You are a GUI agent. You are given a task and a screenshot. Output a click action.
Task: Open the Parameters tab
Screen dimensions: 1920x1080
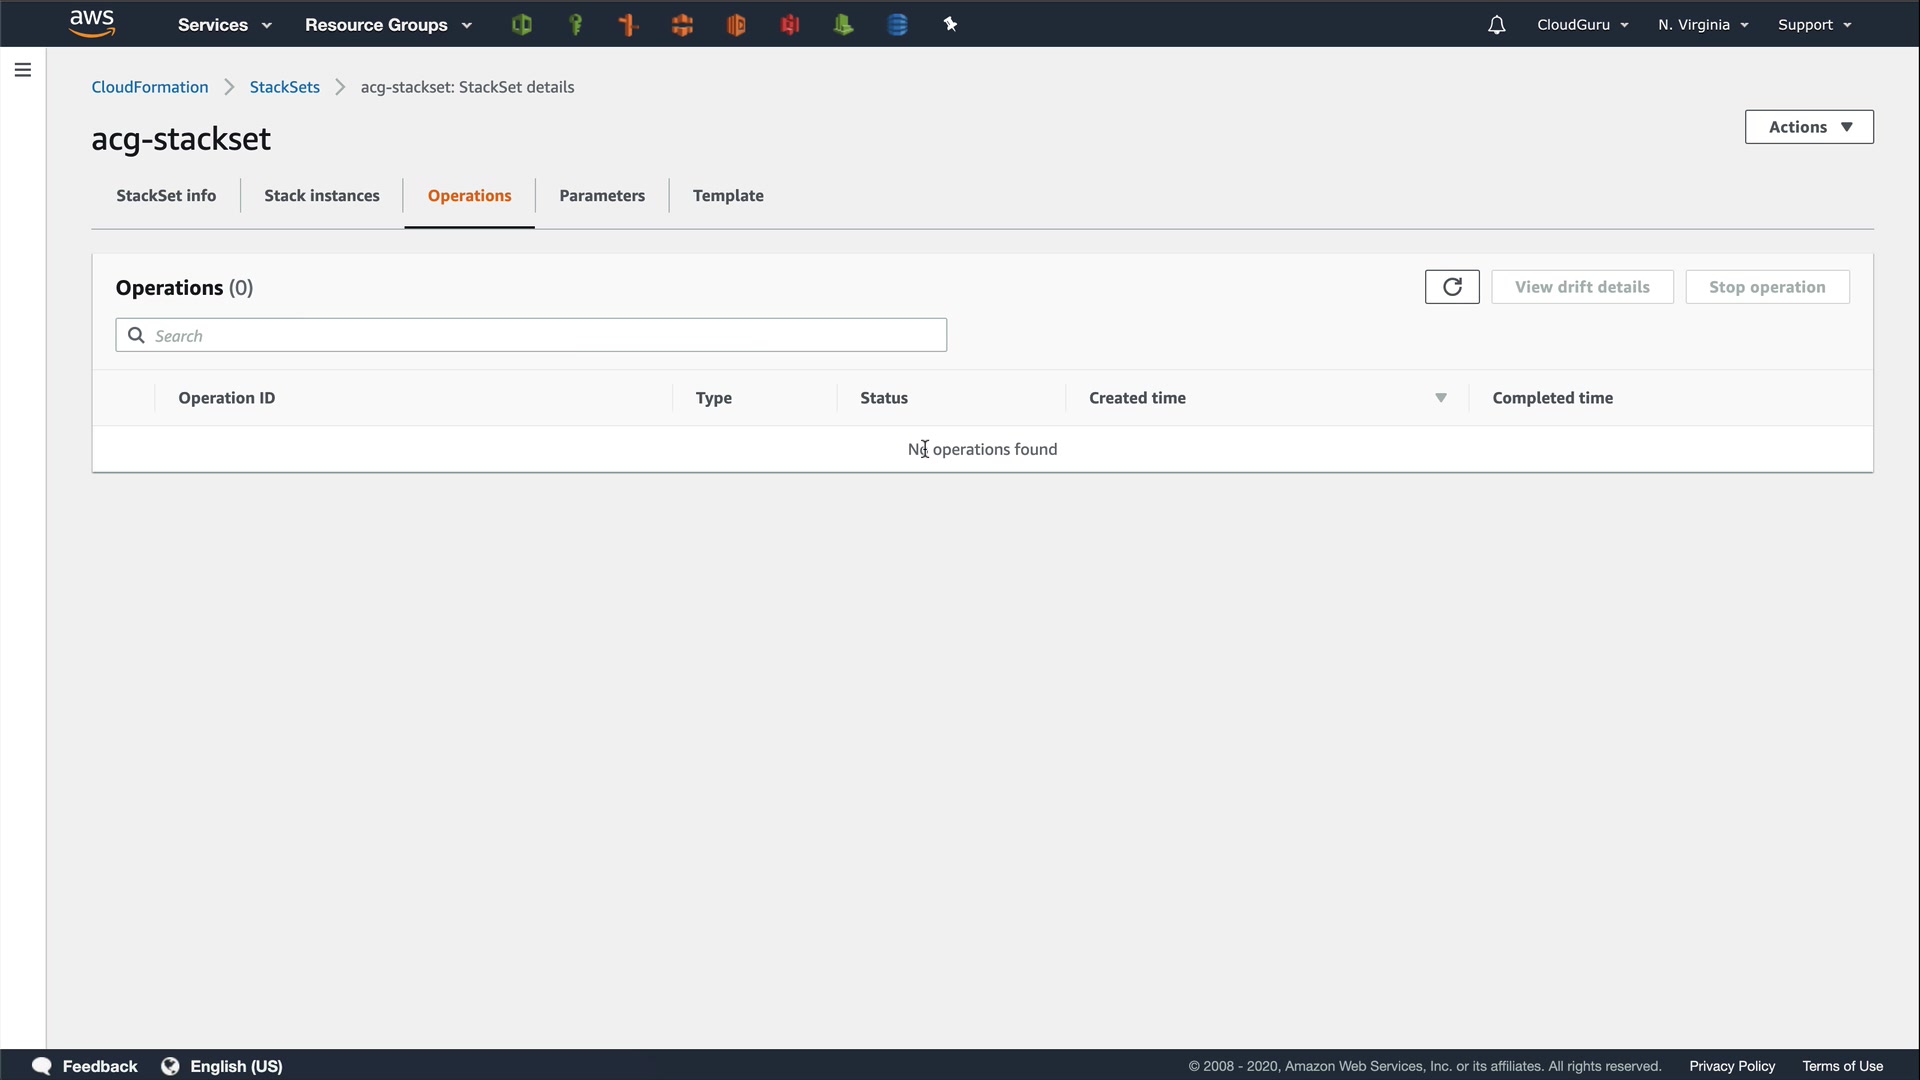coord(602,196)
